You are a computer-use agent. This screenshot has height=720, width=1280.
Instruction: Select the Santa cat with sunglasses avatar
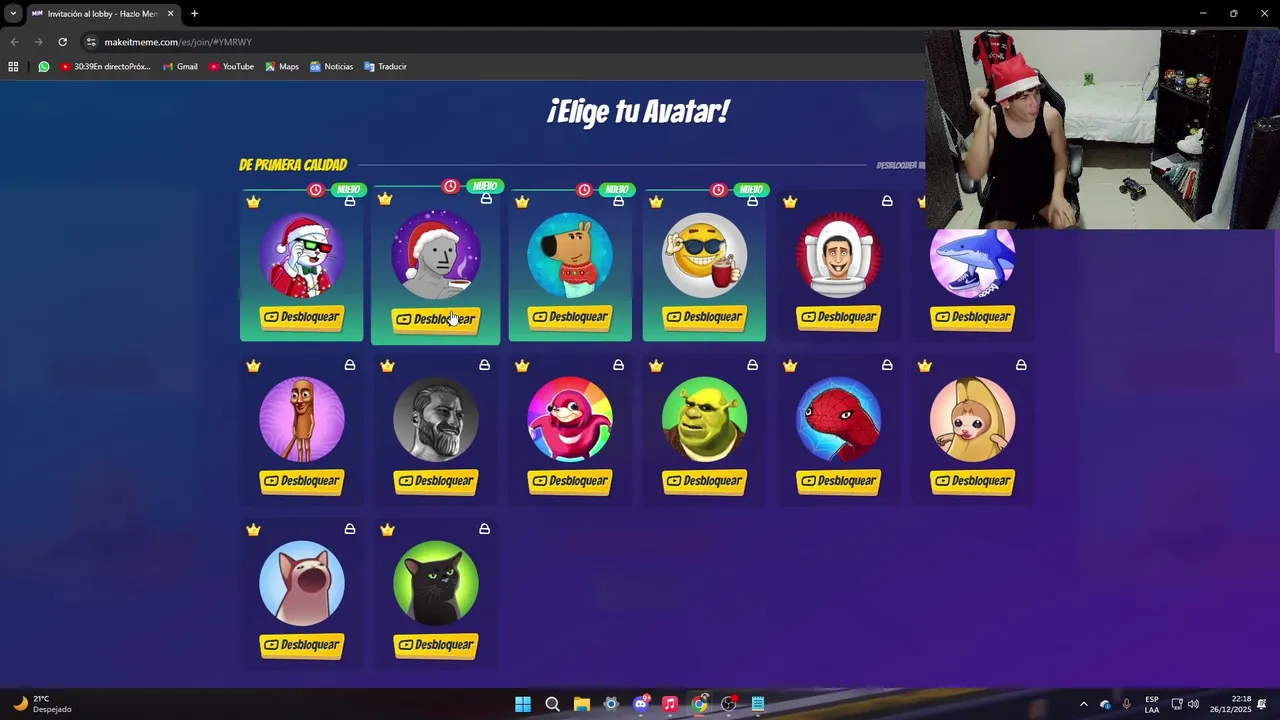(x=302, y=255)
